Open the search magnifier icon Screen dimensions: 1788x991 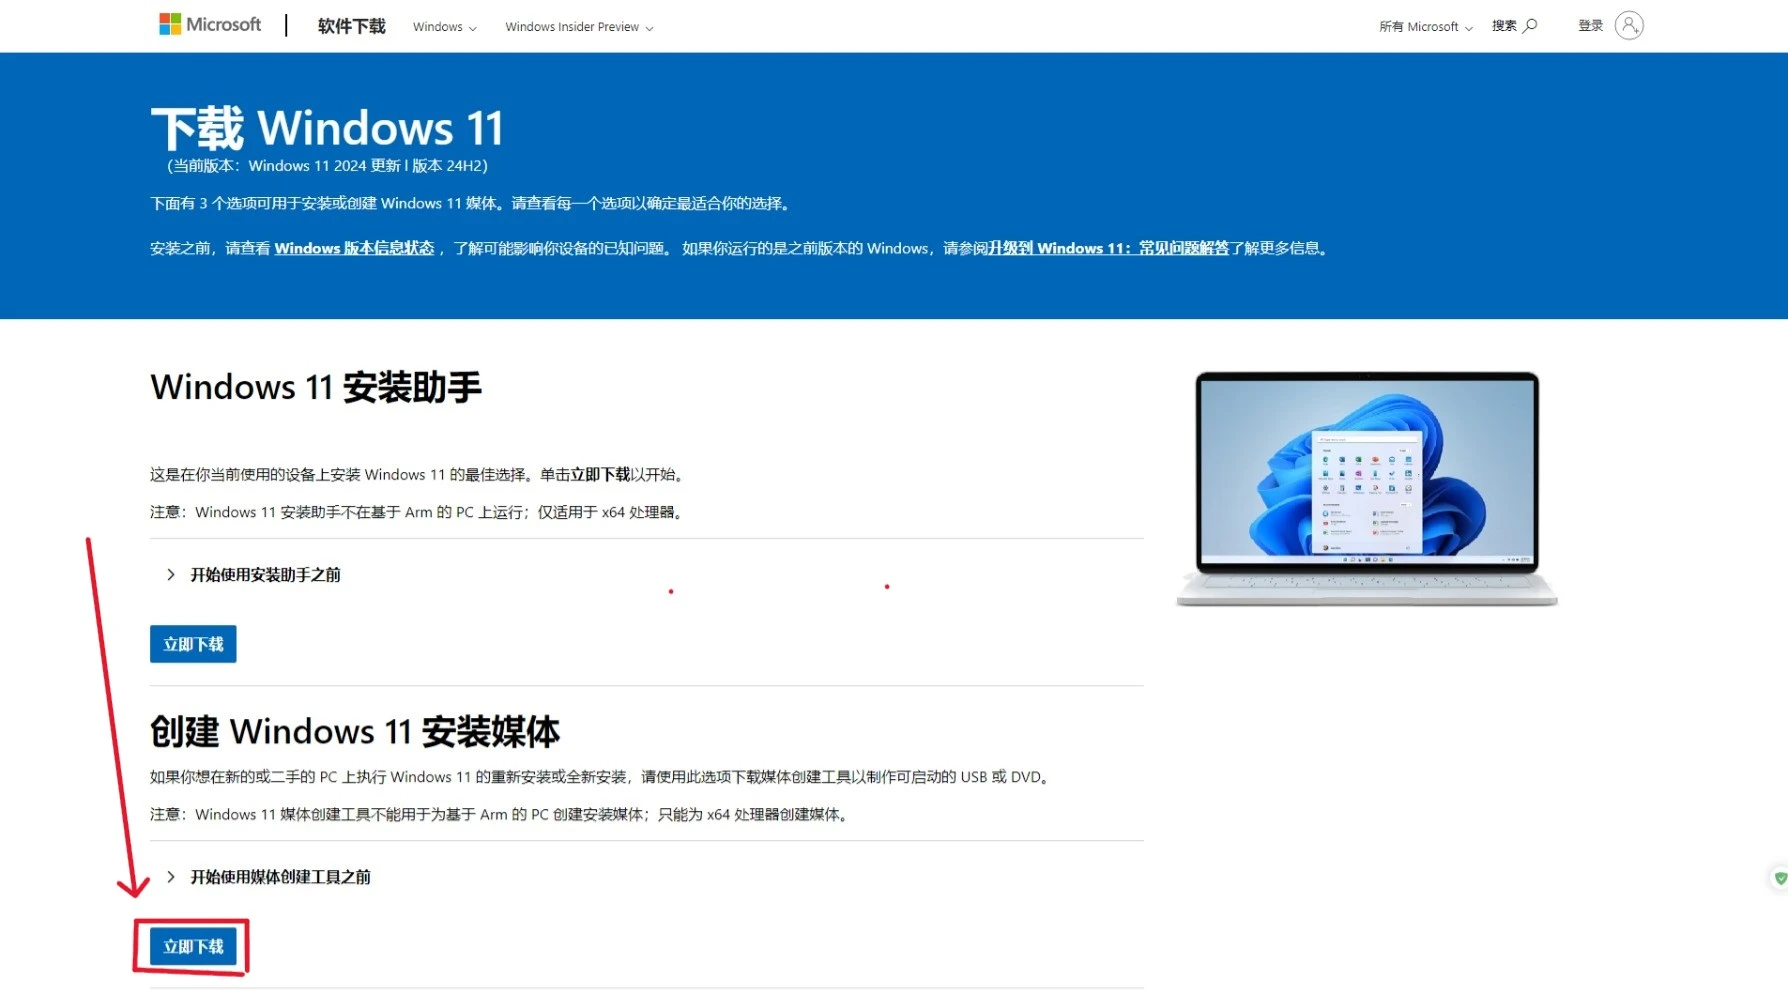pyautogui.click(x=1529, y=26)
